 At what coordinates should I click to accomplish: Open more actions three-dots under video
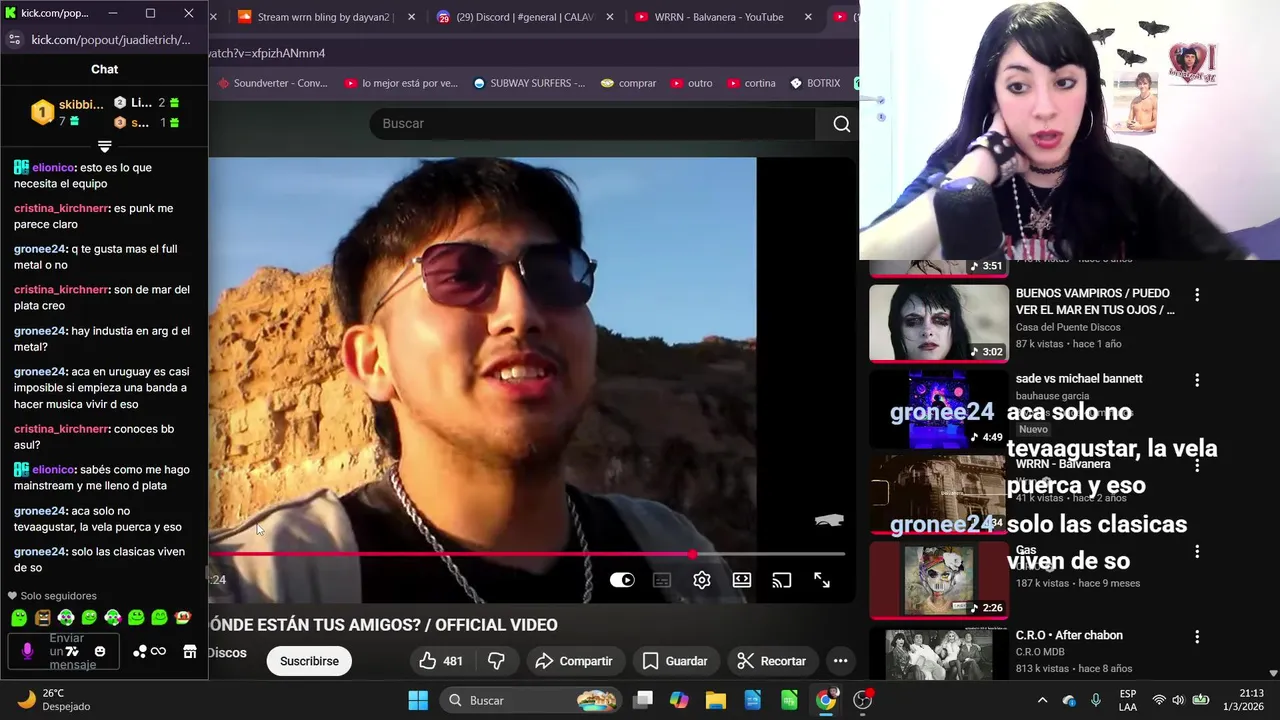tap(840, 661)
